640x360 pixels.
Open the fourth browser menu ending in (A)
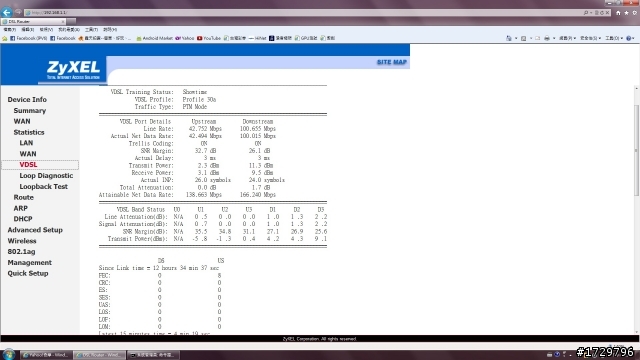click(x=69, y=30)
